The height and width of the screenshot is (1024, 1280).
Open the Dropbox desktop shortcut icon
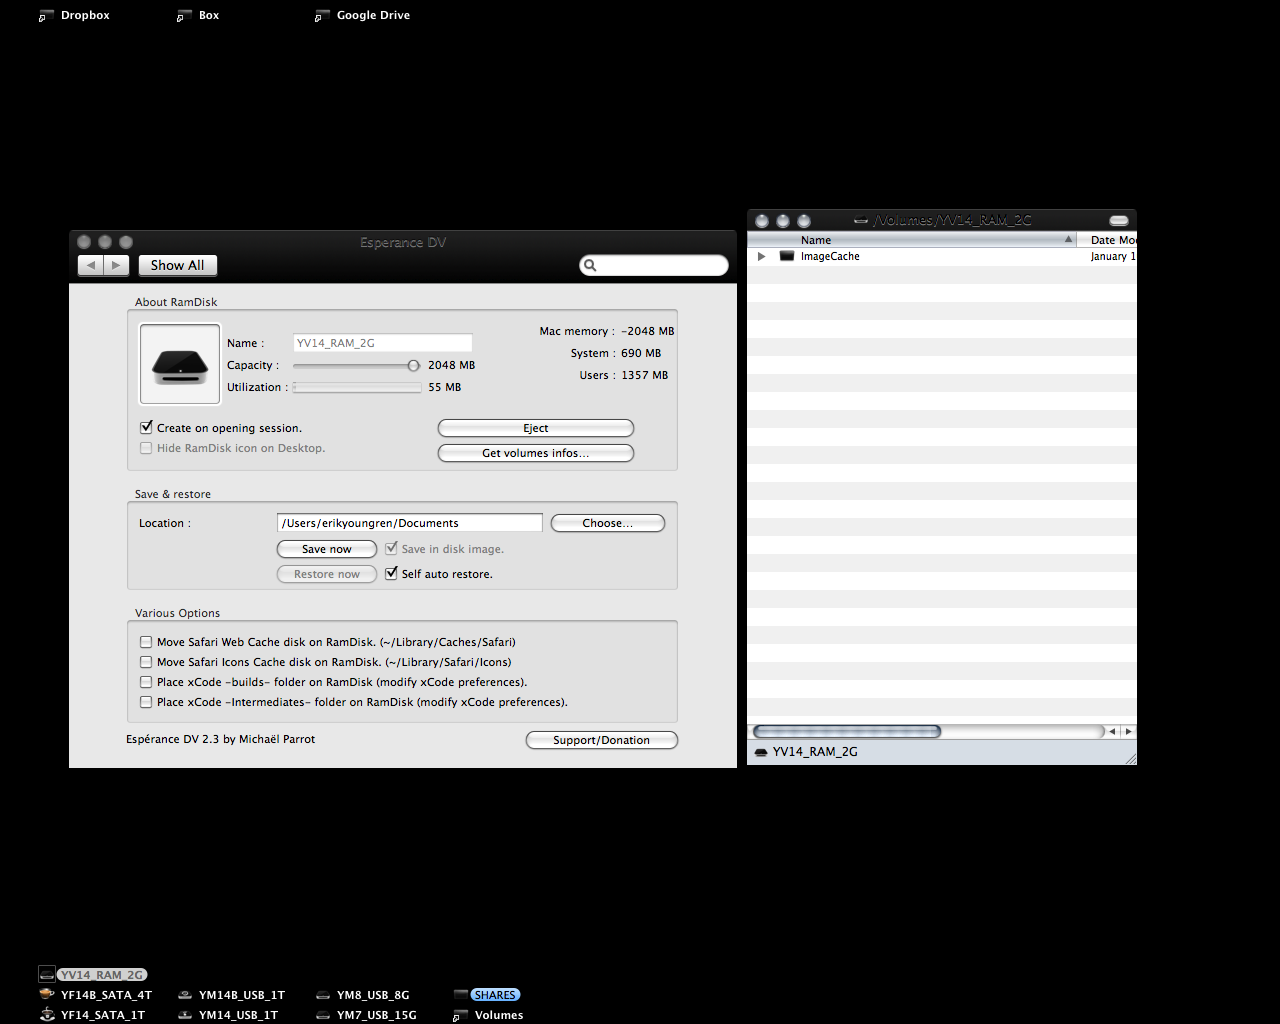(46, 16)
